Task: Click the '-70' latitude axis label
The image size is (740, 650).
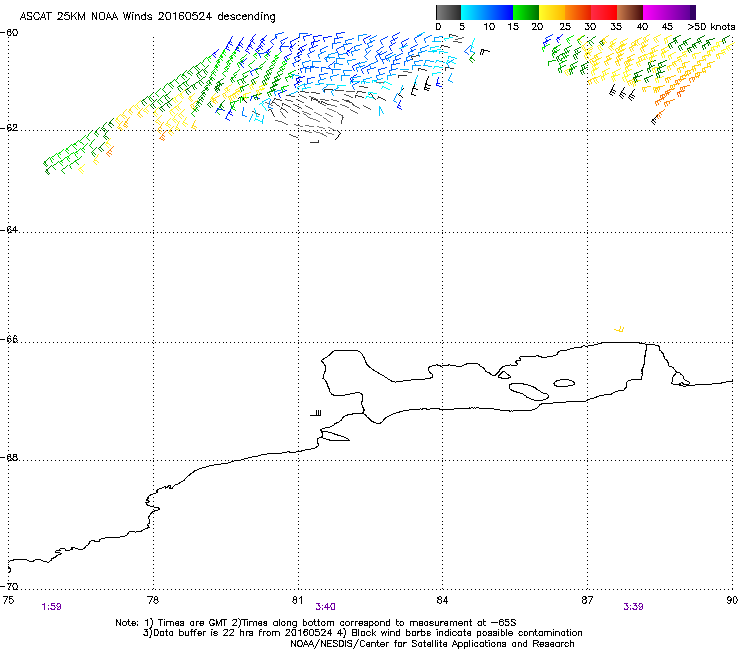Action: [9, 586]
